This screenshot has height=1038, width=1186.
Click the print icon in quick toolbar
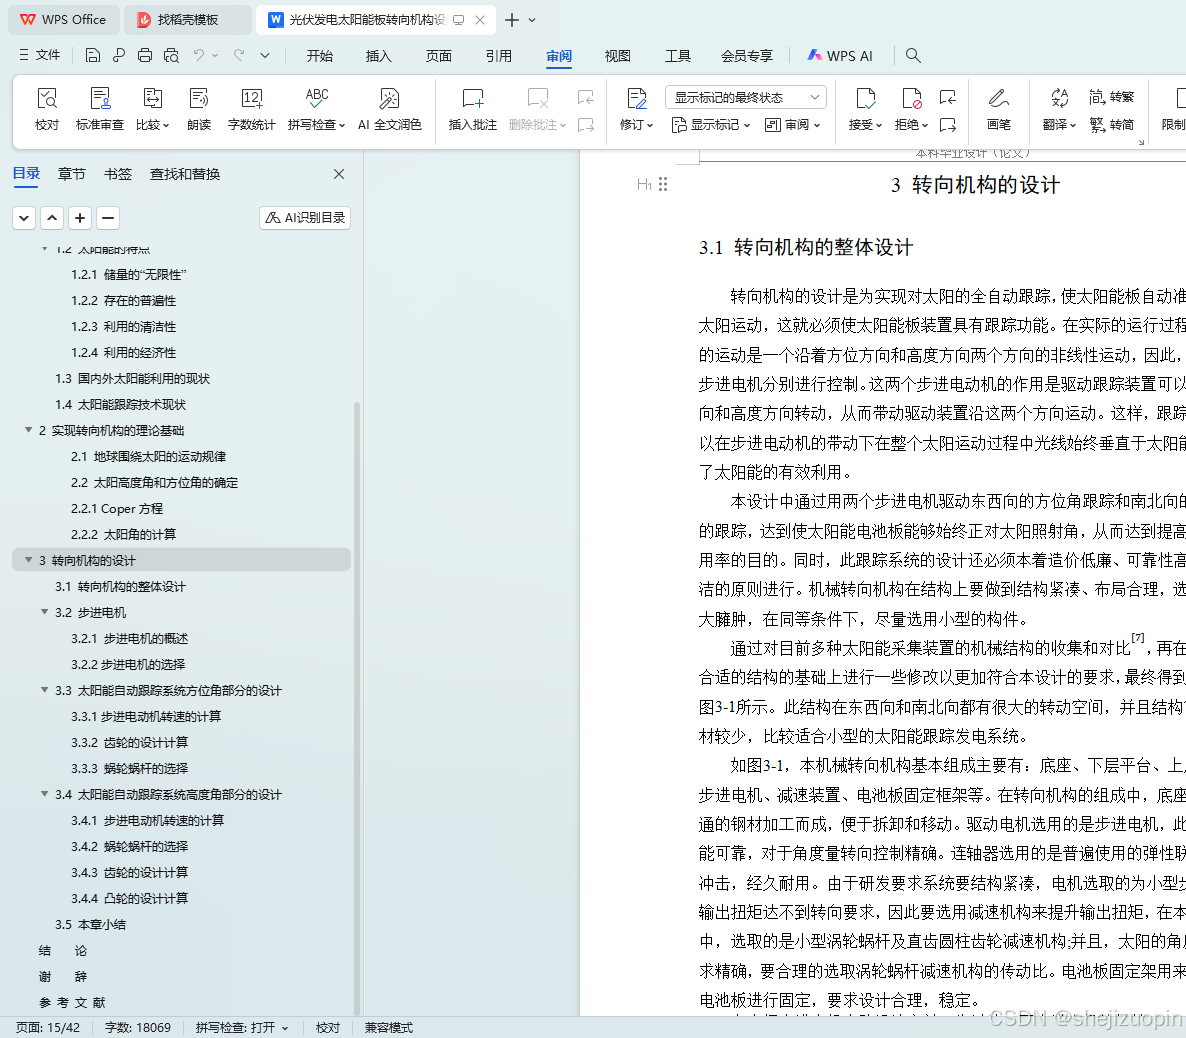[x=145, y=55]
